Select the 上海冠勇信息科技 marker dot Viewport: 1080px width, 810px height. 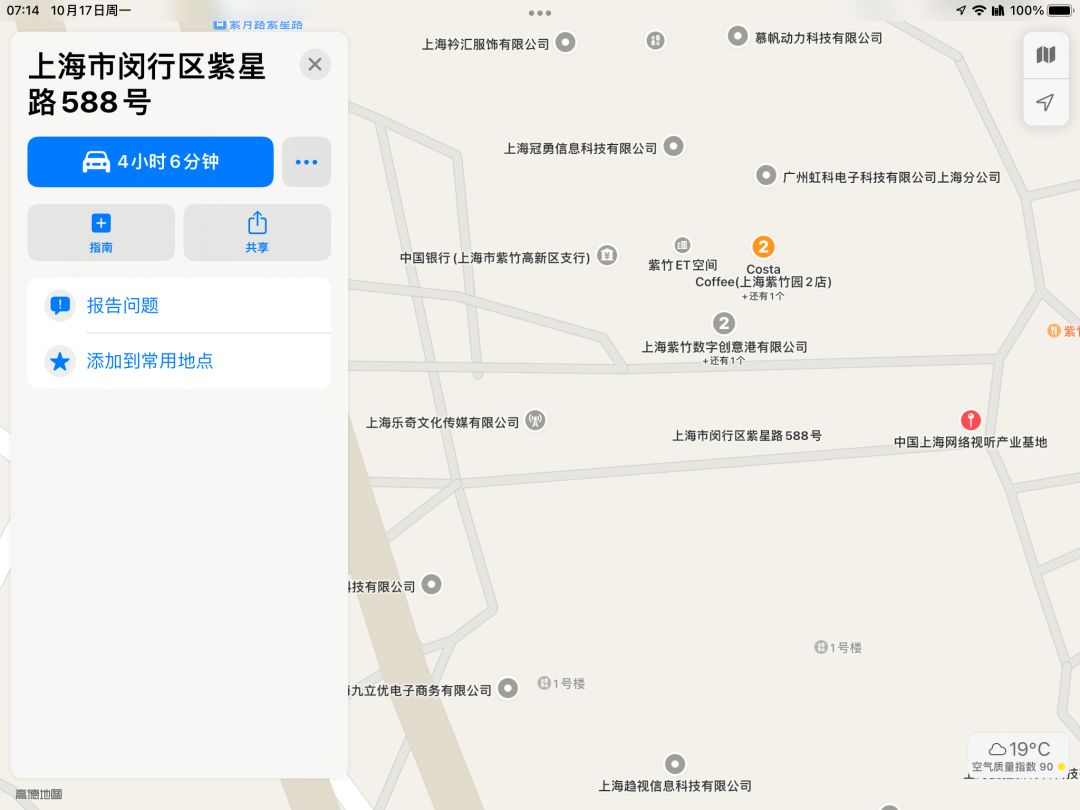[x=674, y=146]
